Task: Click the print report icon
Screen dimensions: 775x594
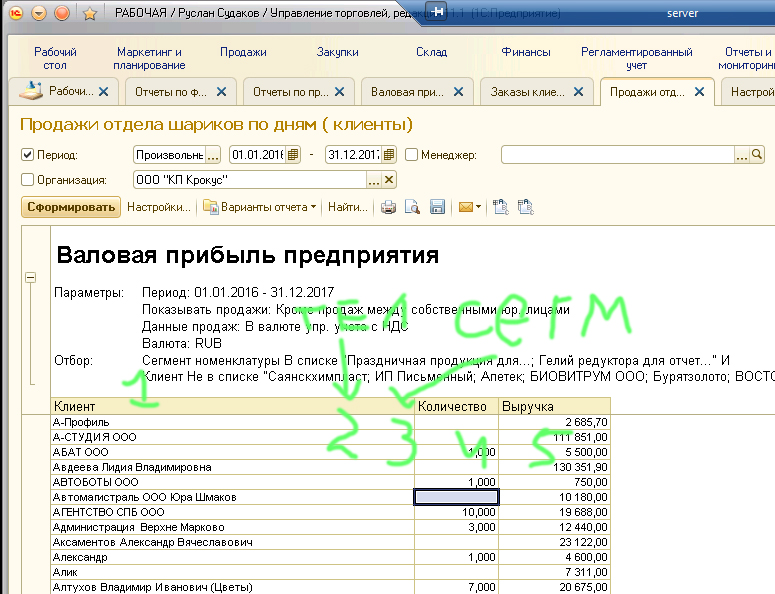Action: pos(388,208)
